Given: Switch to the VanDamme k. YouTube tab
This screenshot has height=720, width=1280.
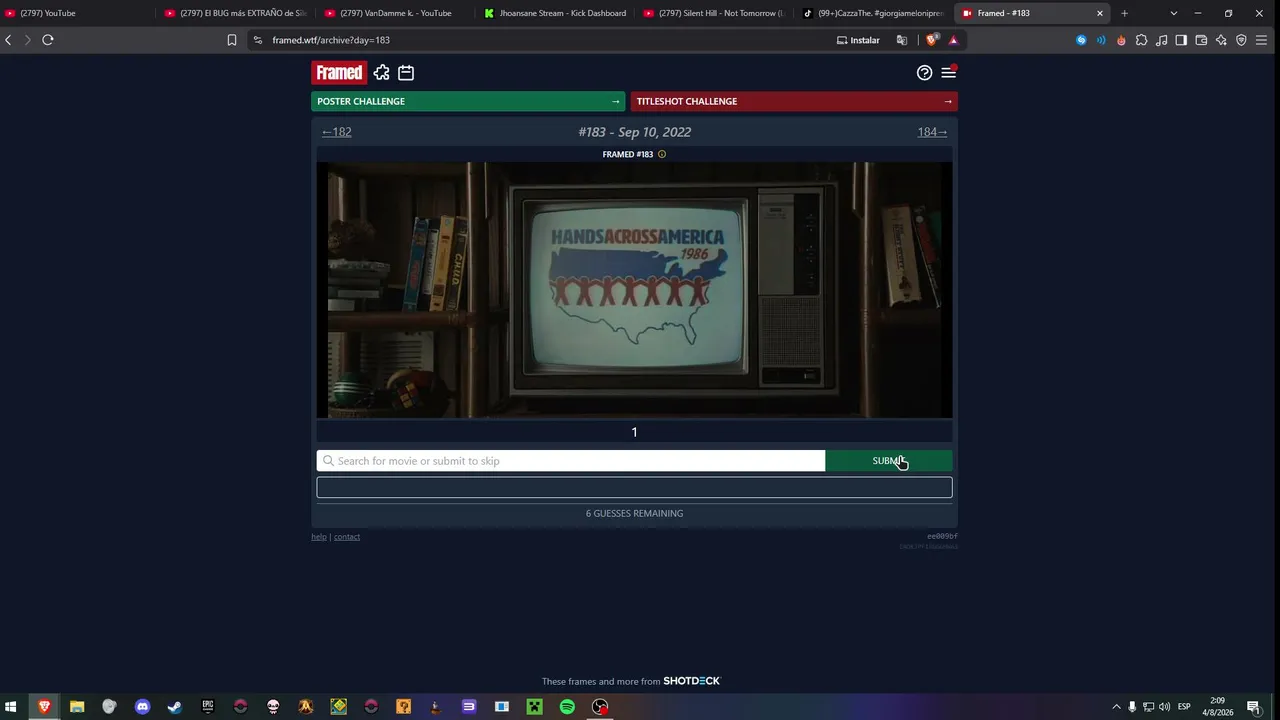Looking at the screenshot, I should coord(395,13).
